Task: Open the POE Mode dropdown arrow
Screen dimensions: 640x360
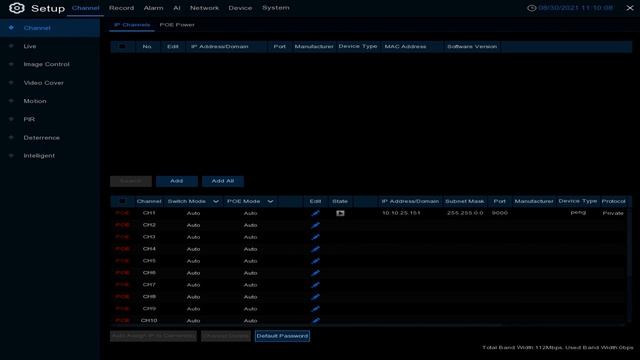Action: pos(270,201)
